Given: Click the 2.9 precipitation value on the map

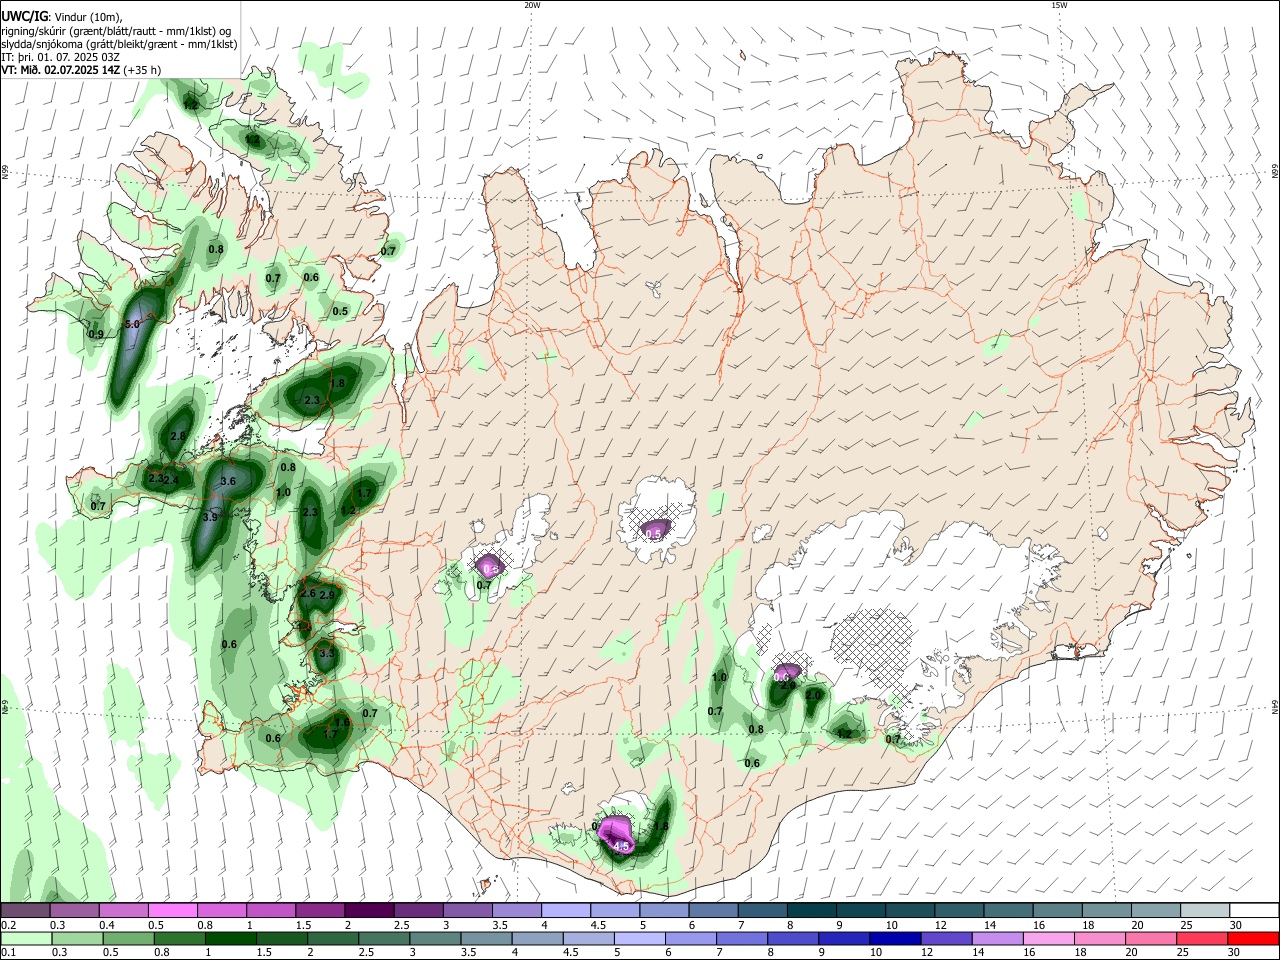Looking at the screenshot, I should coord(326,596).
